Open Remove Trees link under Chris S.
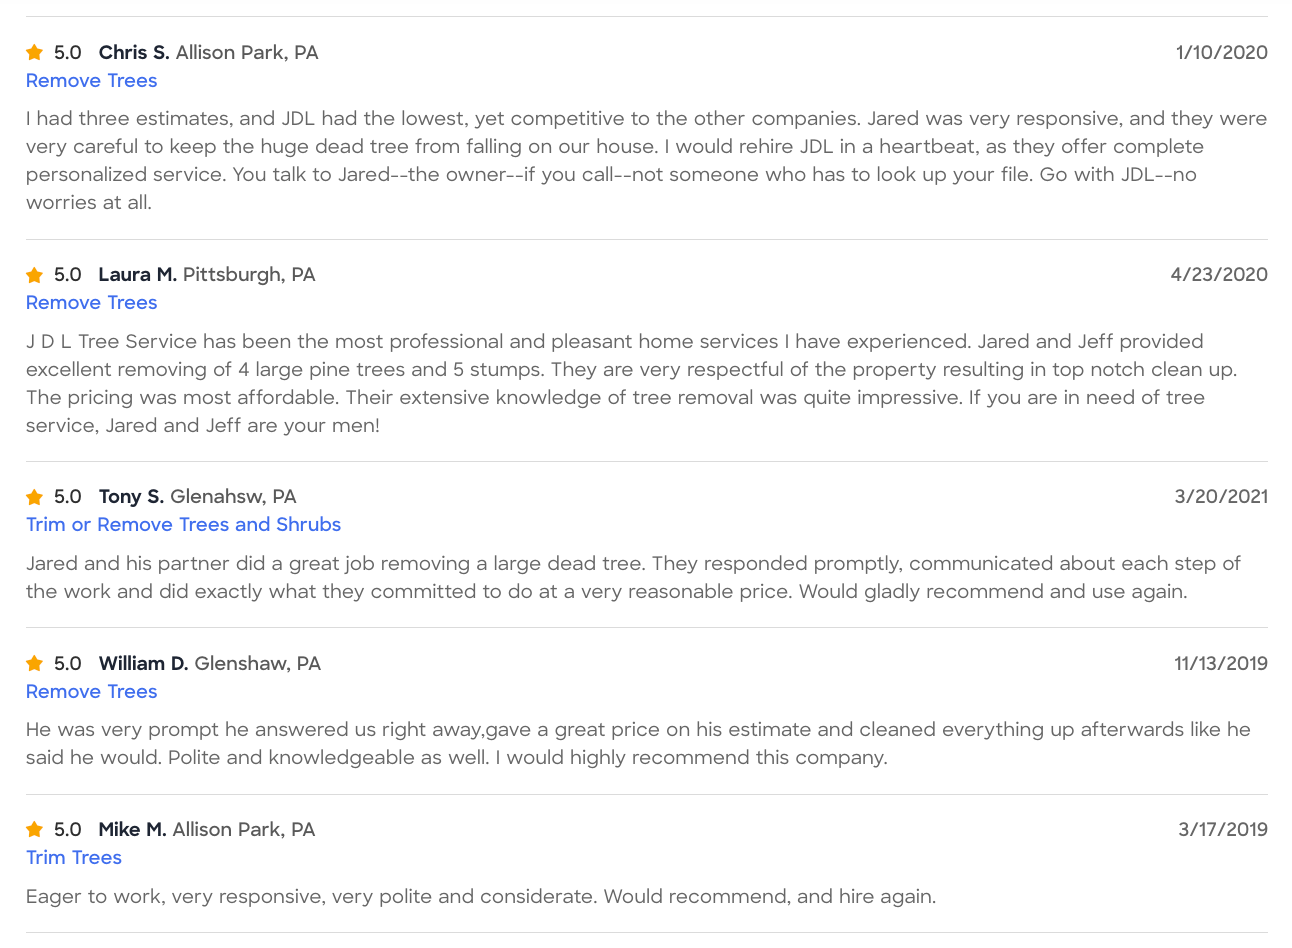Image resolution: width=1292 pixels, height=948 pixels. coord(92,80)
